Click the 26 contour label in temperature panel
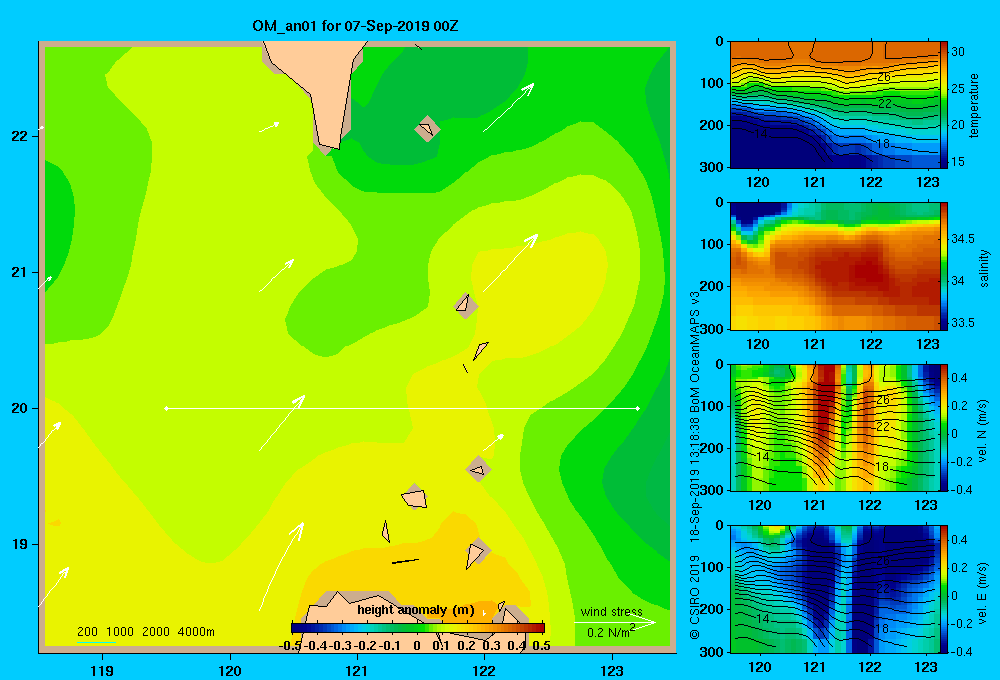The image size is (1000, 680). (884, 77)
